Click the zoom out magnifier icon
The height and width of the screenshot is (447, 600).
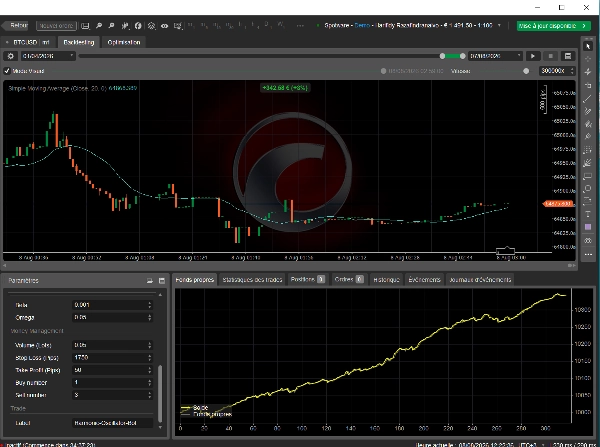111,26
